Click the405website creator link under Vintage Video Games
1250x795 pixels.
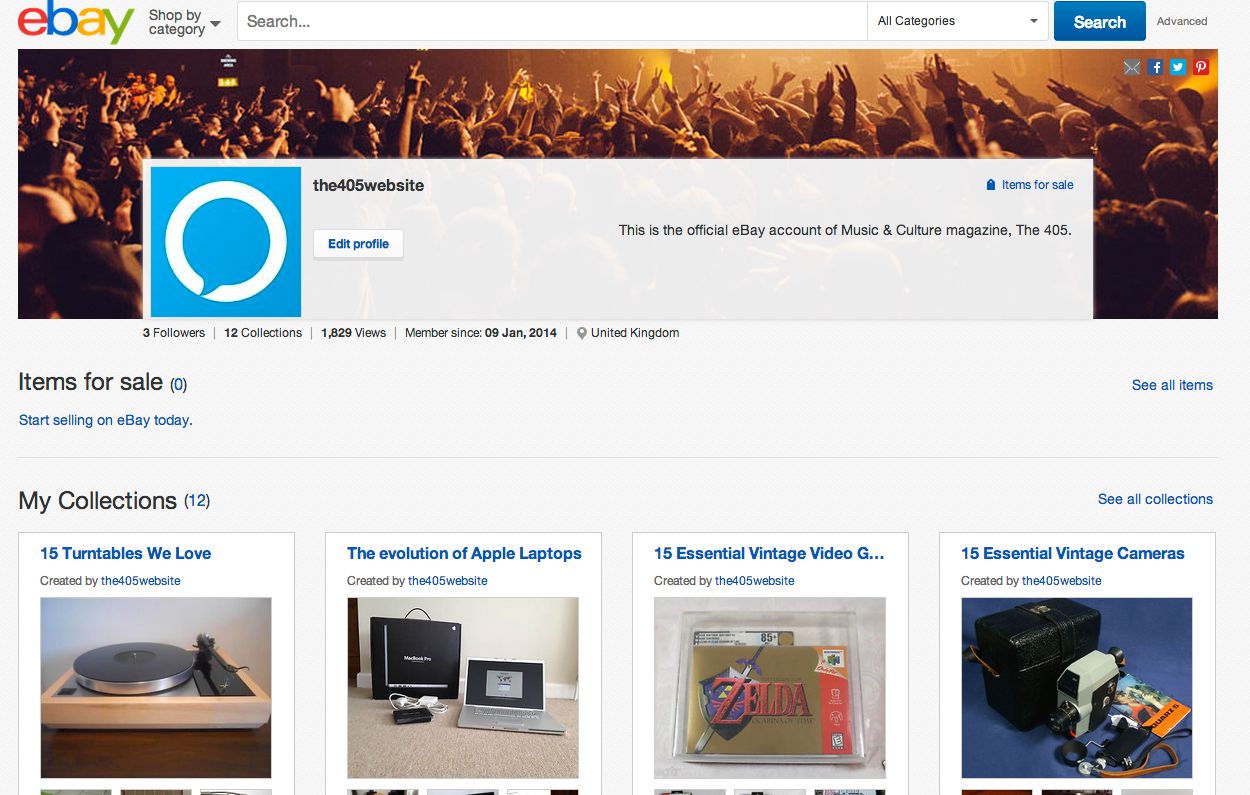[755, 581]
